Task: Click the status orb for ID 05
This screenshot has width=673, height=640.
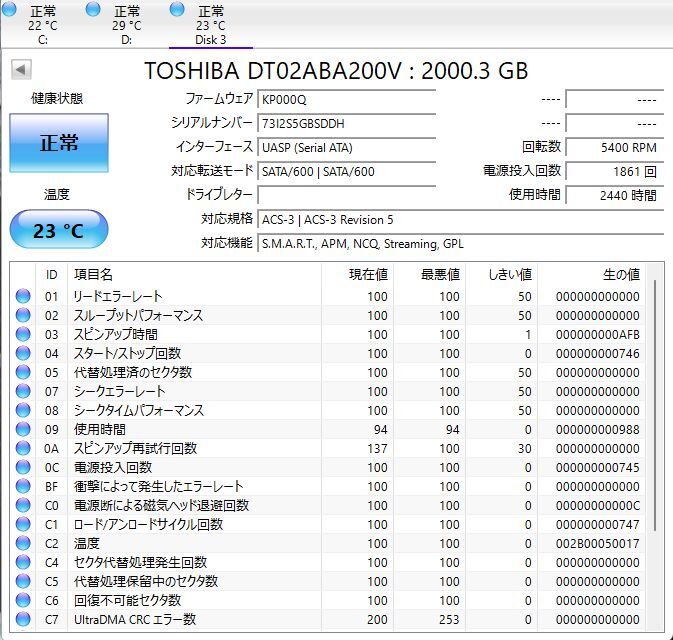Action: click(x=23, y=372)
